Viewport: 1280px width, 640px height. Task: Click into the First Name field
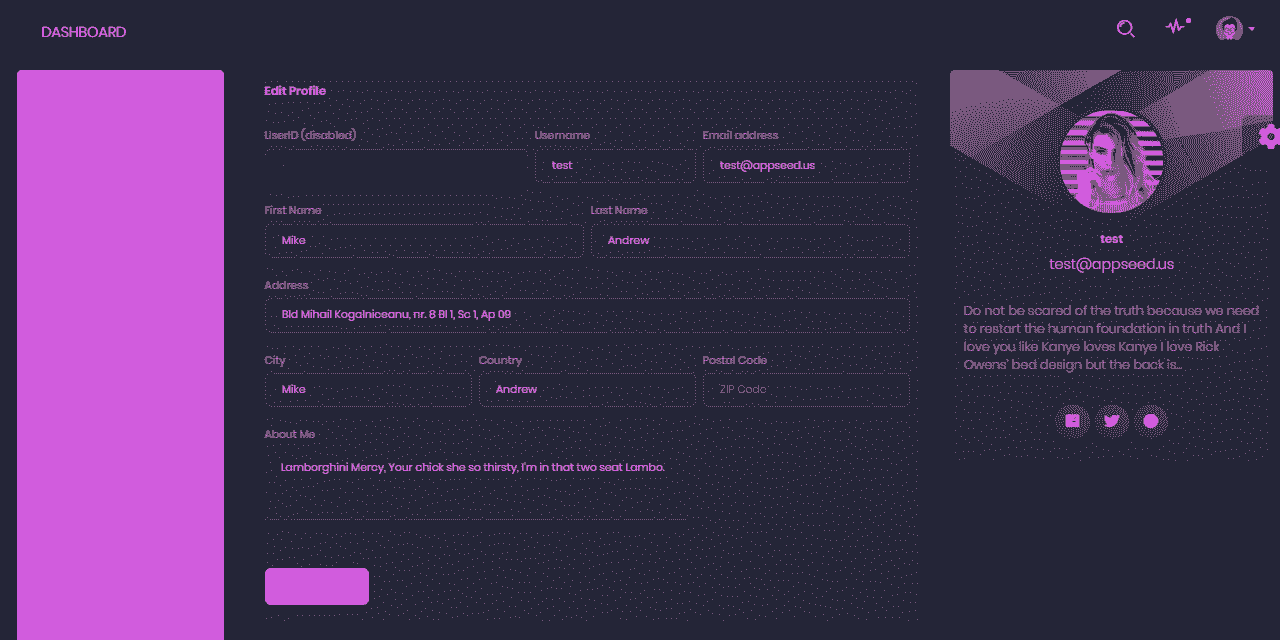(423, 241)
